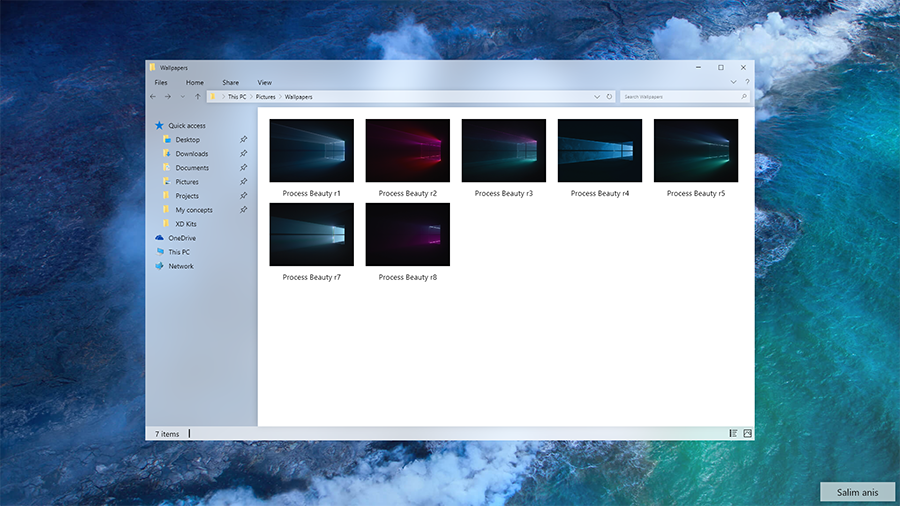
Task: Open XD Kits folder in the sidebar
Action: pos(186,224)
